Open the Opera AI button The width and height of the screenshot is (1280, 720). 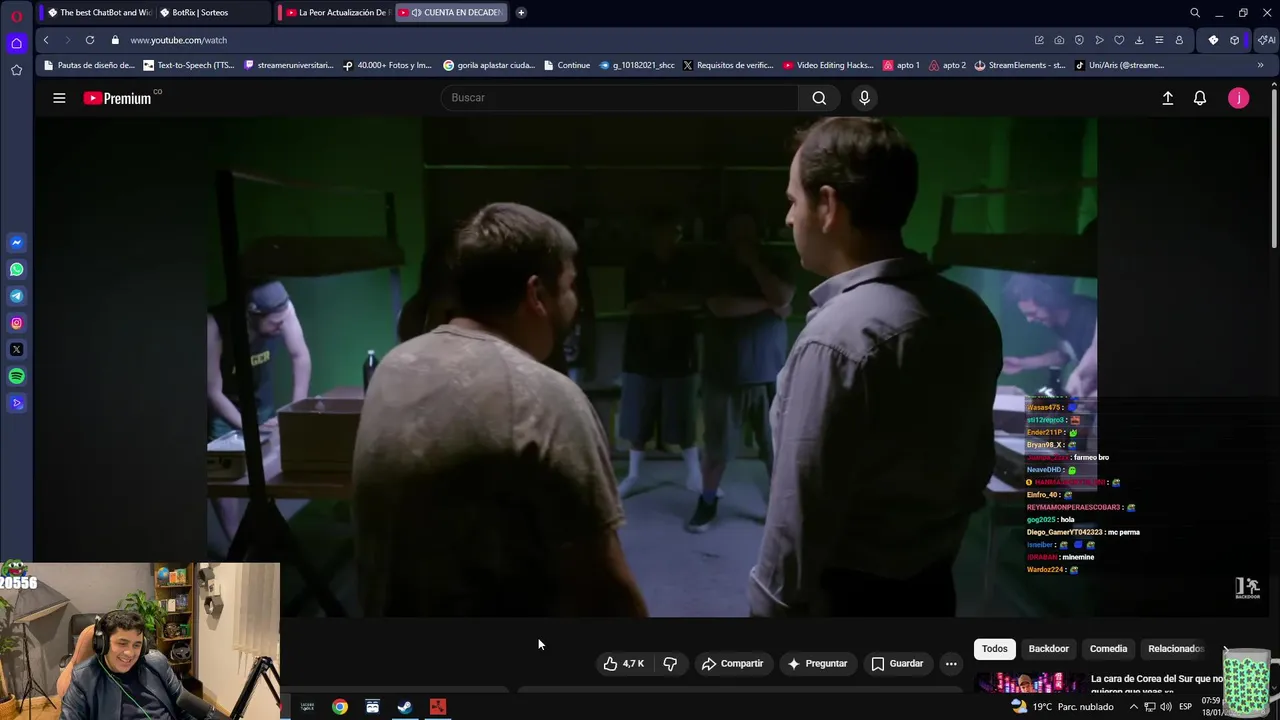point(1266,40)
